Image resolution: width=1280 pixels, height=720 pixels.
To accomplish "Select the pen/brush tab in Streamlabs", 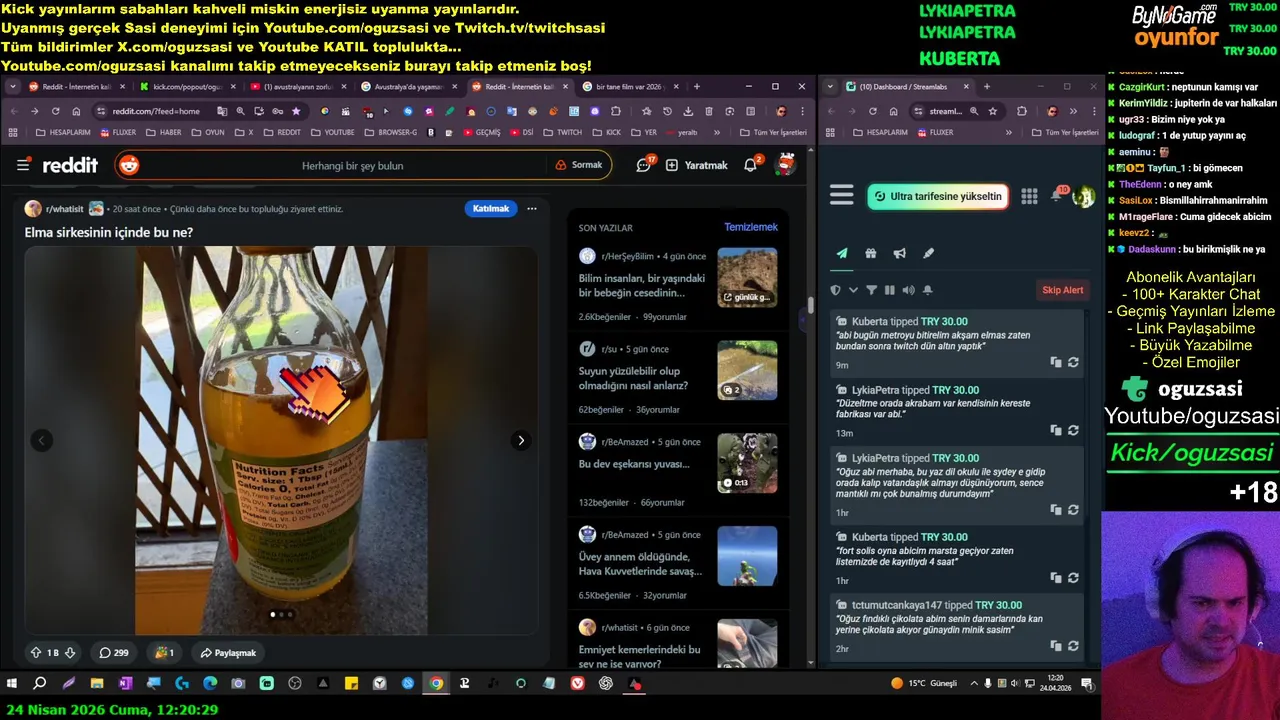I will pyautogui.click(x=928, y=253).
